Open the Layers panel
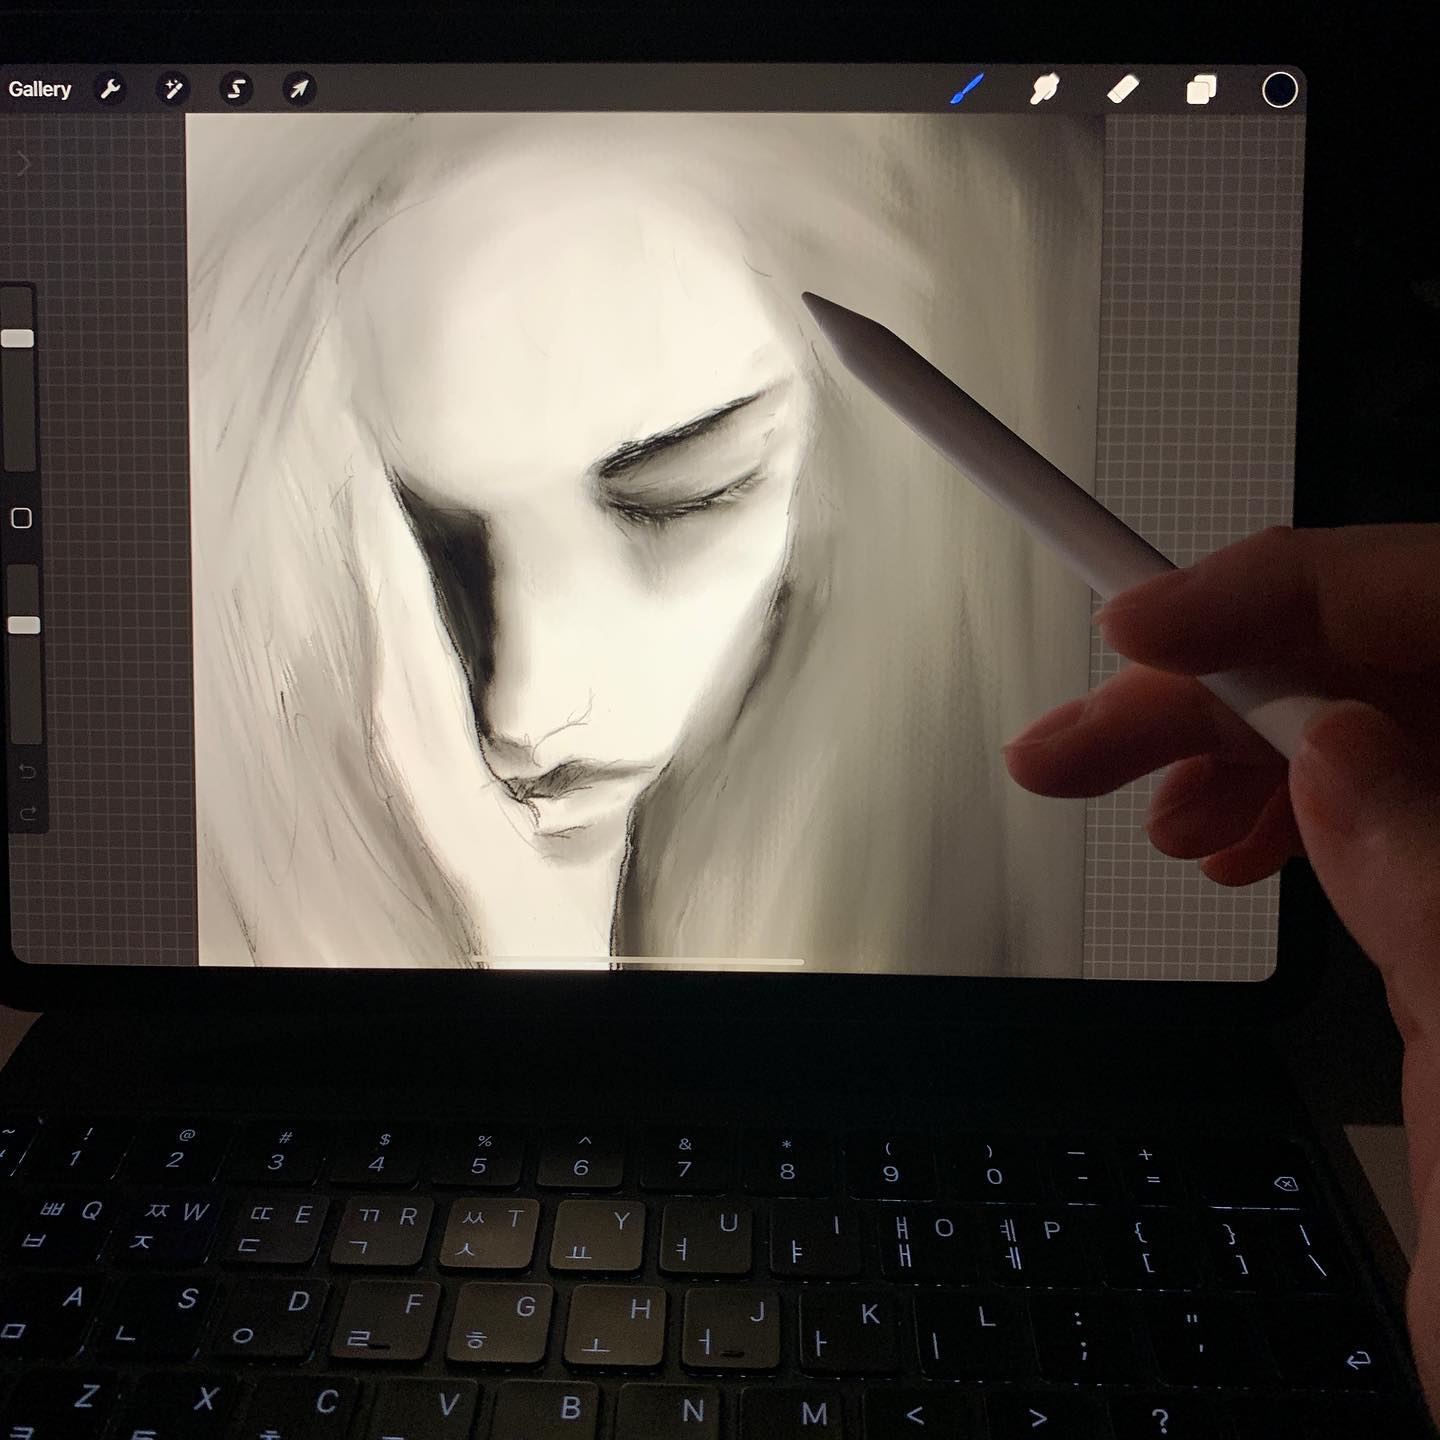This screenshot has width=1440, height=1440. coord(1201,90)
